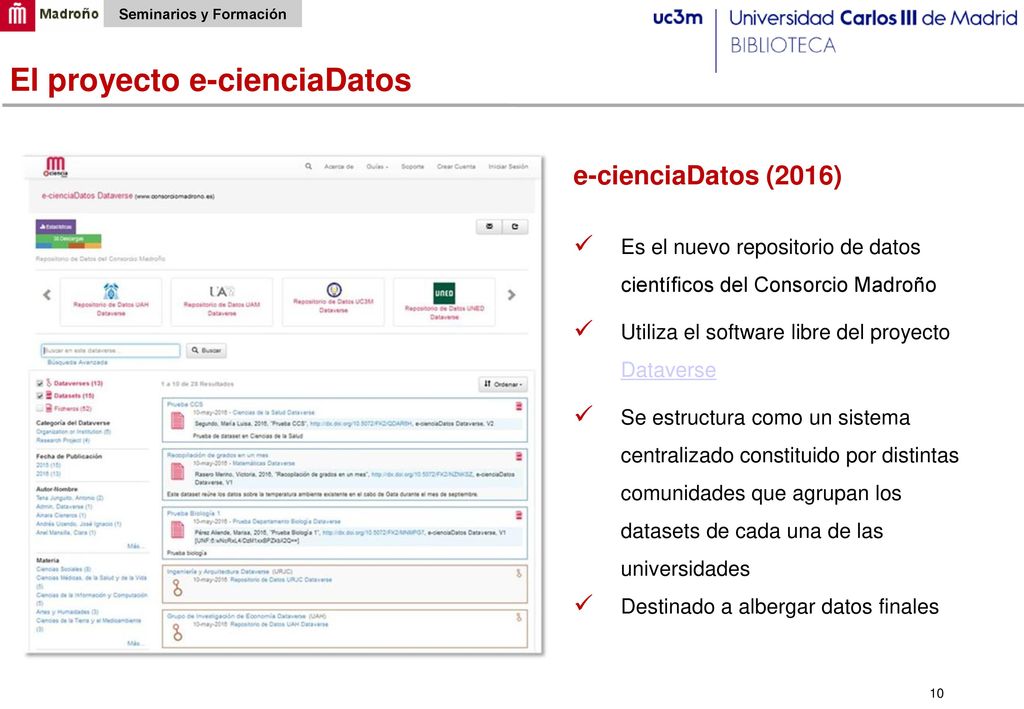Click the Buscar search button
Screen dimensions: 1024x709
[206, 351]
